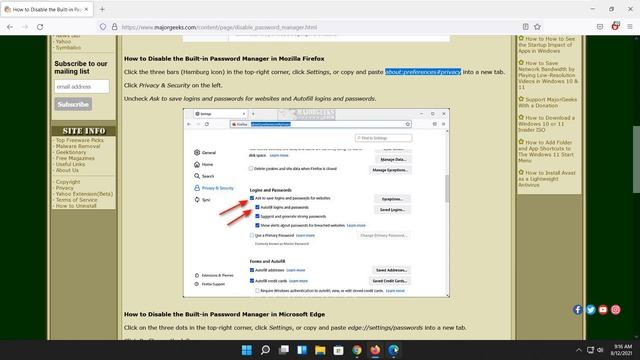Switch to Firefox on the taskbar
This screenshot has height=360, width=640.
pyautogui.click(x=375, y=350)
